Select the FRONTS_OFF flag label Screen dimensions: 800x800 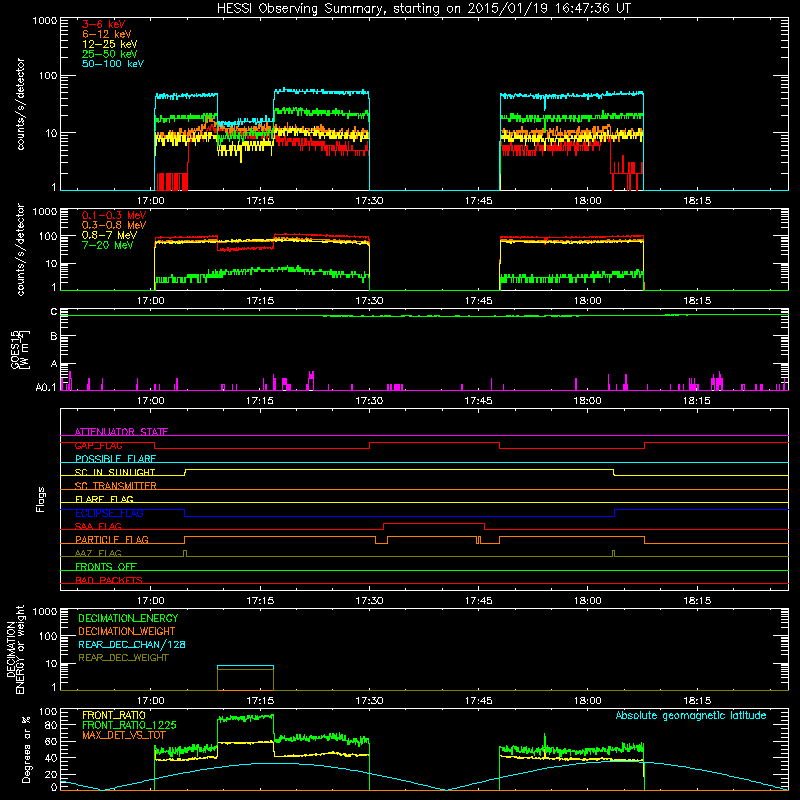pos(106,566)
